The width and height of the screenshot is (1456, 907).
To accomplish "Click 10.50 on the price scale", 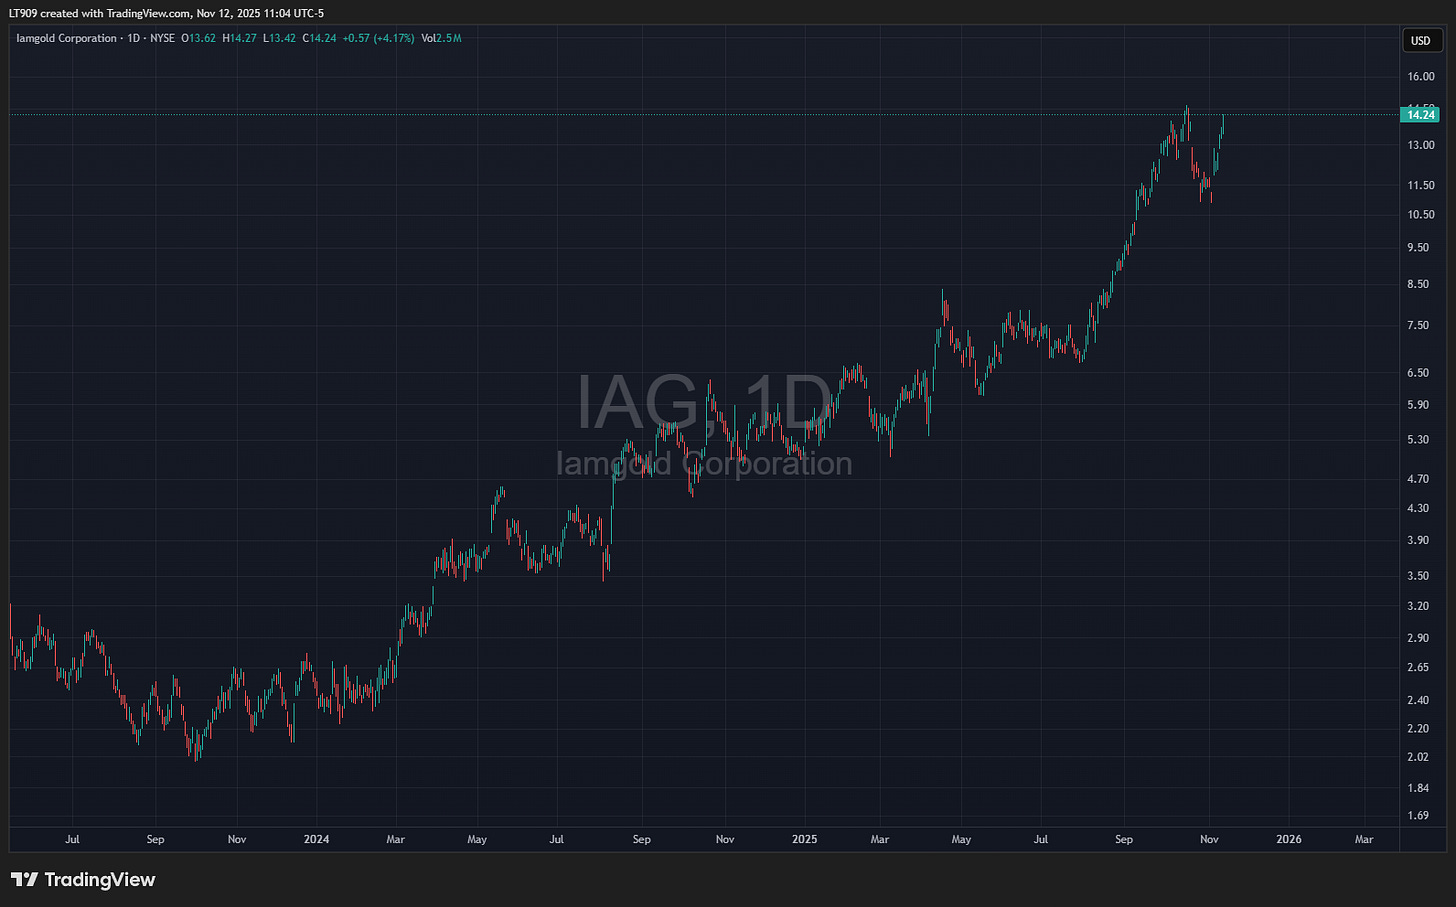I will click(1420, 214).
